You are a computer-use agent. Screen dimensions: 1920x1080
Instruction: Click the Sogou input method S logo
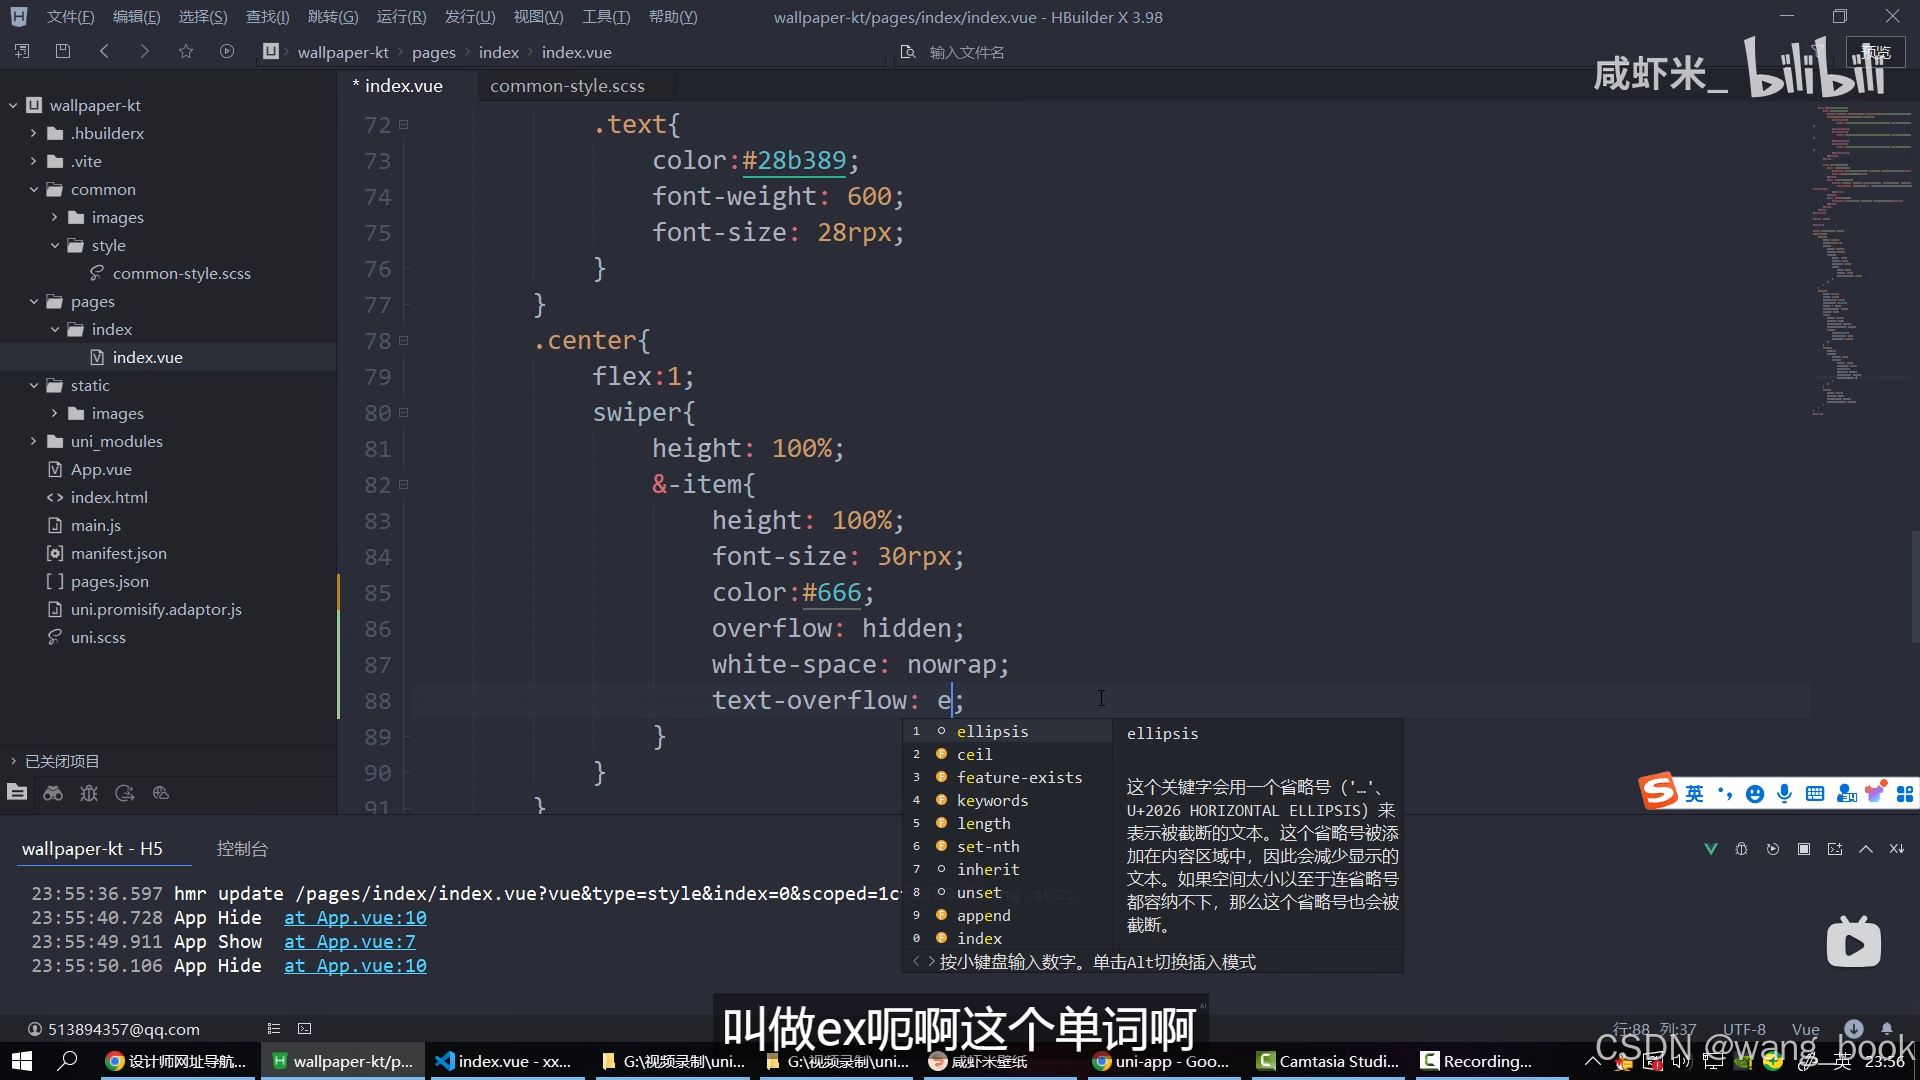pos(1658,792)
